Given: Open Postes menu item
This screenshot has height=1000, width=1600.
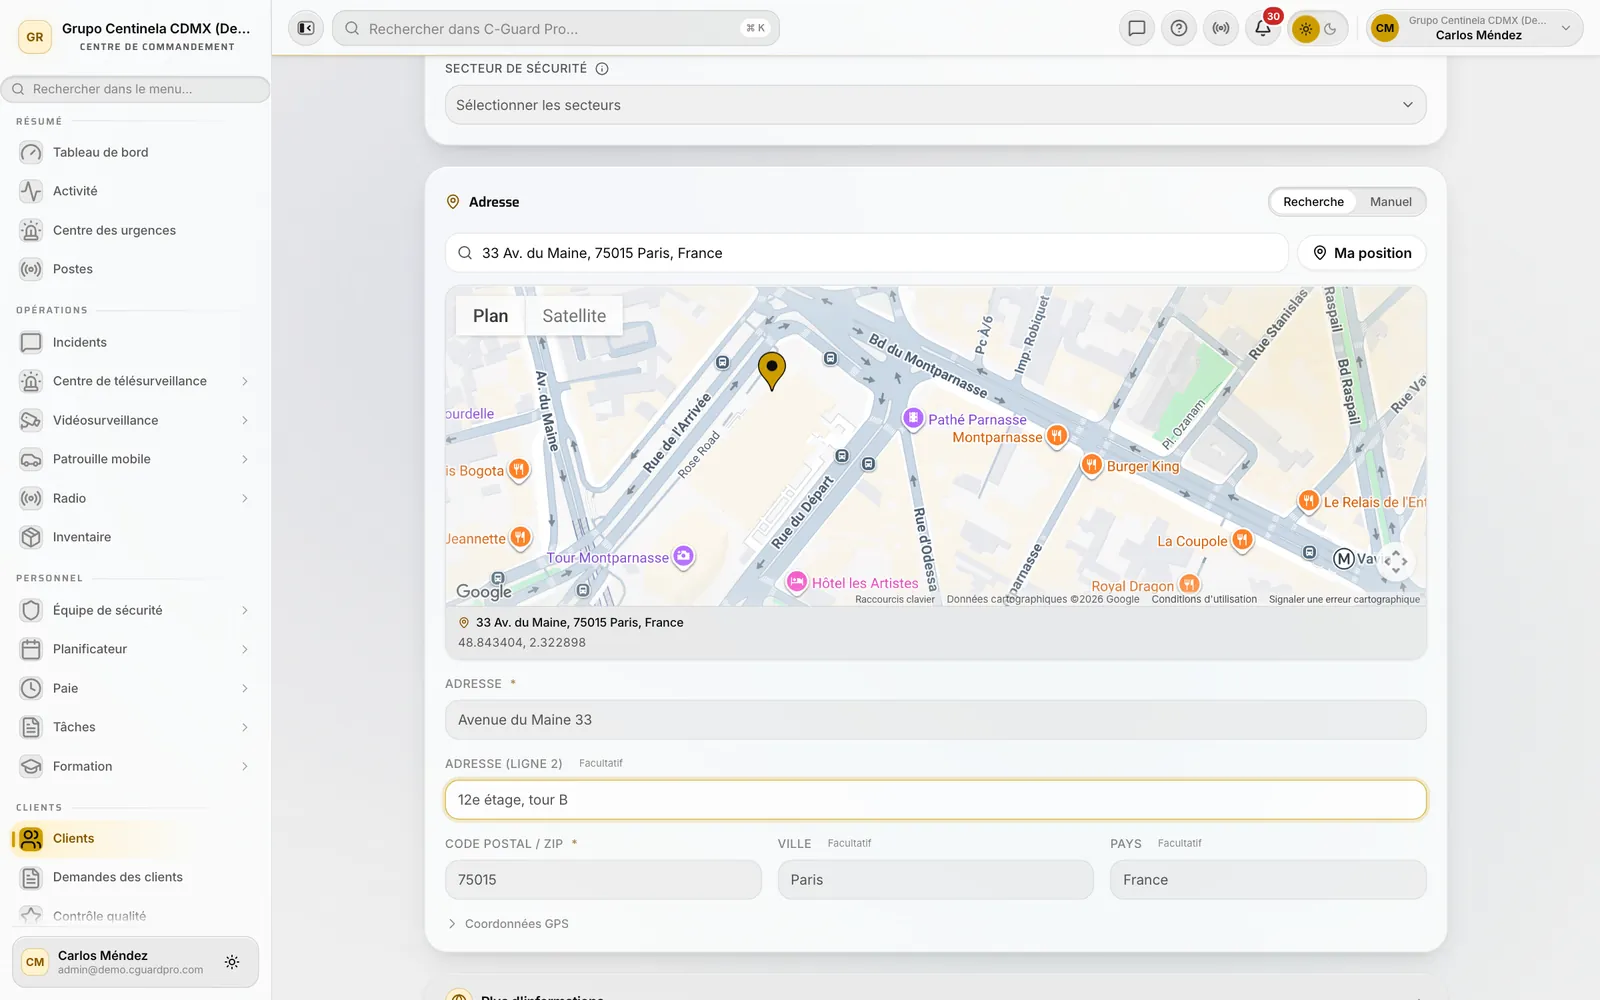Looking at the screenshot, I should (73, 269).
